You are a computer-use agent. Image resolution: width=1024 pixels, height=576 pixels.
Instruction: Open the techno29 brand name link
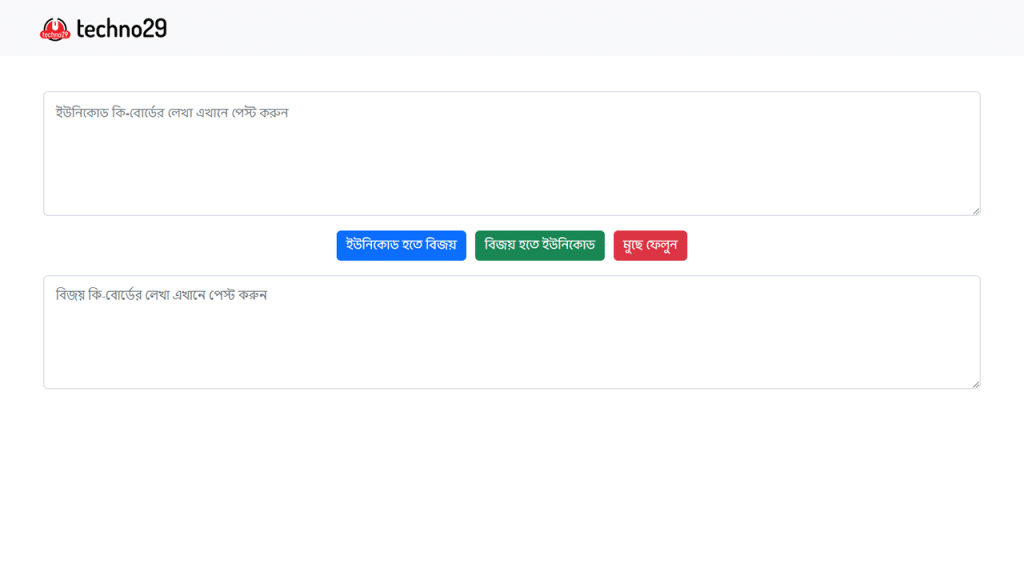click(121, 29)
